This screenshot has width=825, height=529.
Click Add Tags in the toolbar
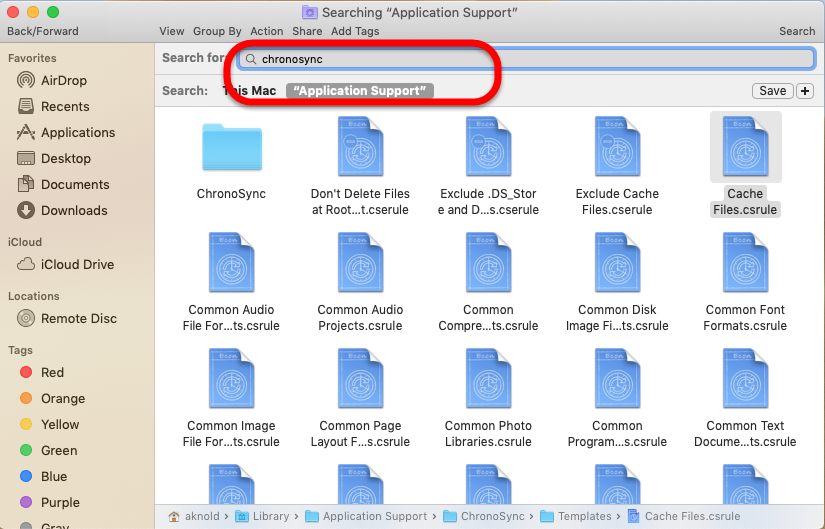355,31
